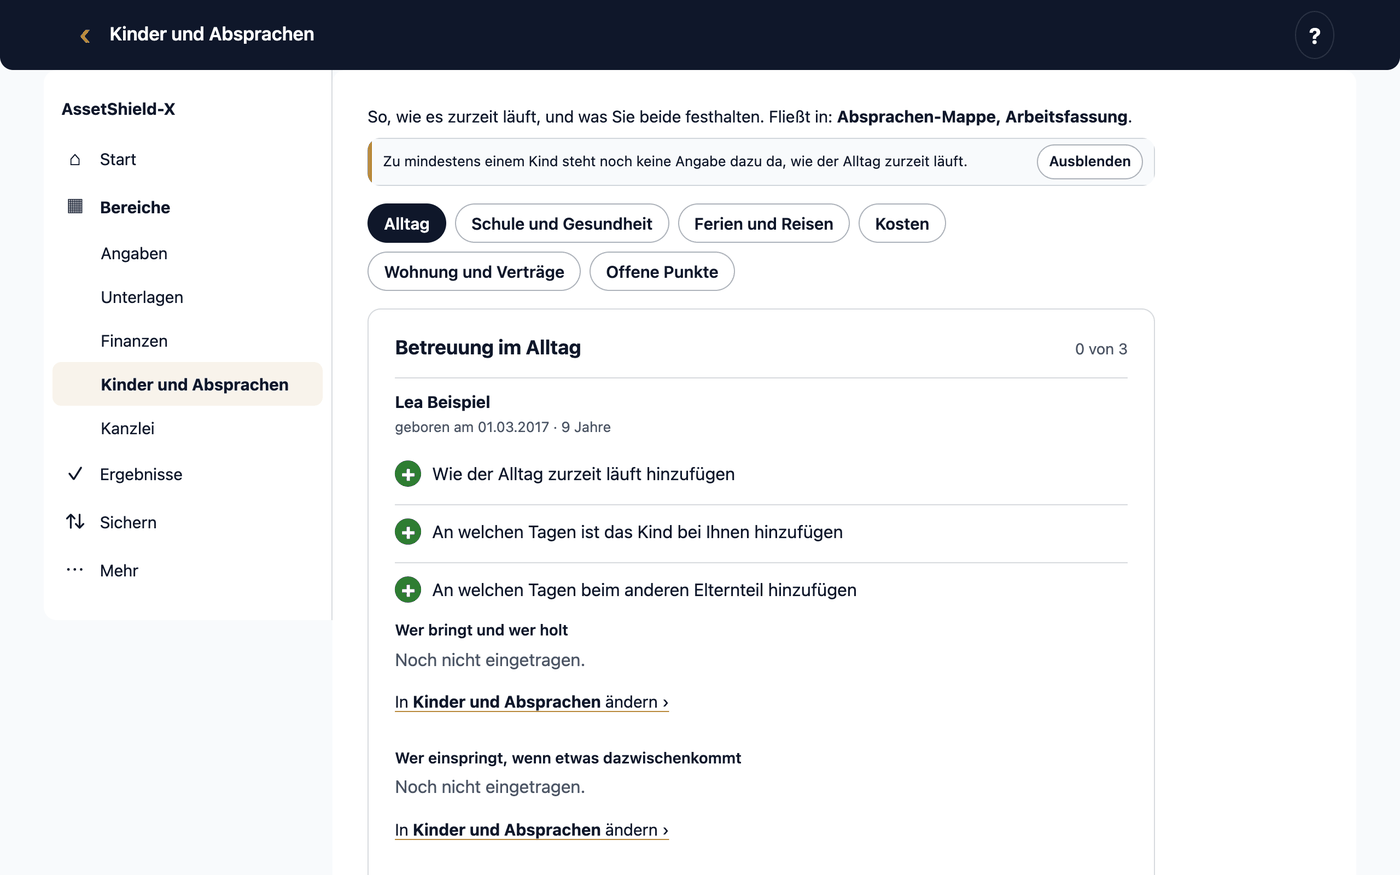Click green plus for anderen Elternteil
The image size is (1400, 875).
[x=408, y=590]
